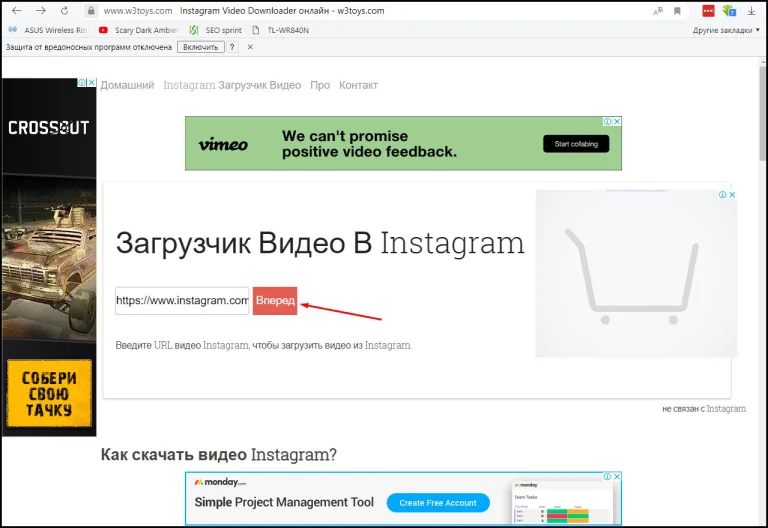This screenshot has width=768, height=528.
Task: Click the page translate icon in address bar
Action: click(658, 11)
